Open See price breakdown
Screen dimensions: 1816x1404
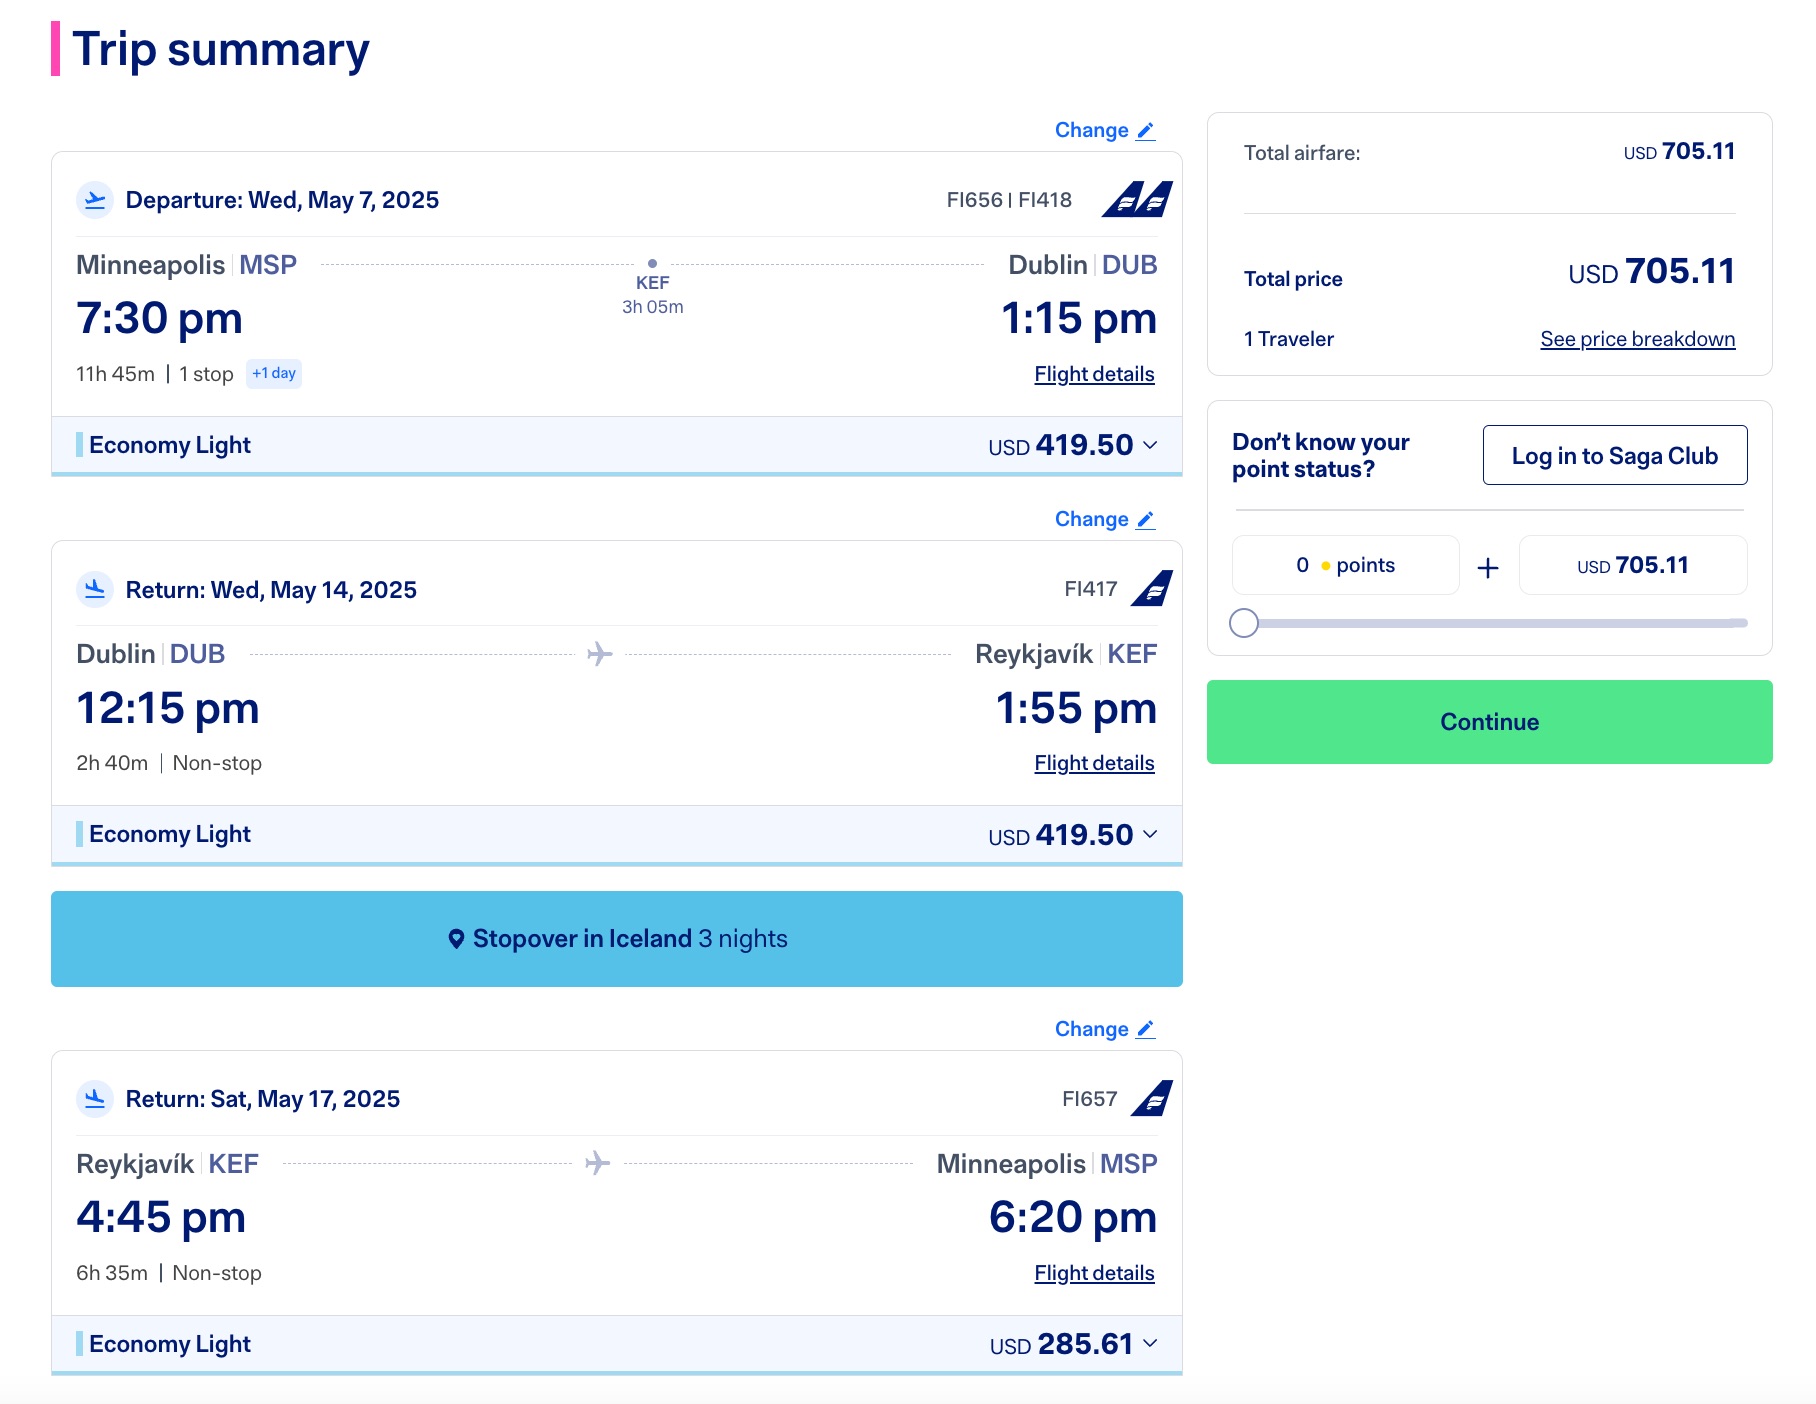pyautogui.click(x=1637, y=339)
